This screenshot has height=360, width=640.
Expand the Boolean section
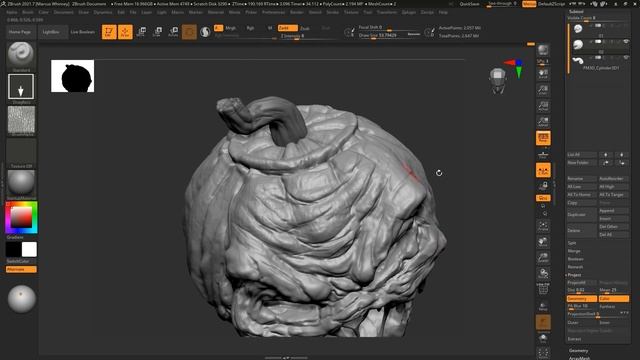(x=576, y=259)
